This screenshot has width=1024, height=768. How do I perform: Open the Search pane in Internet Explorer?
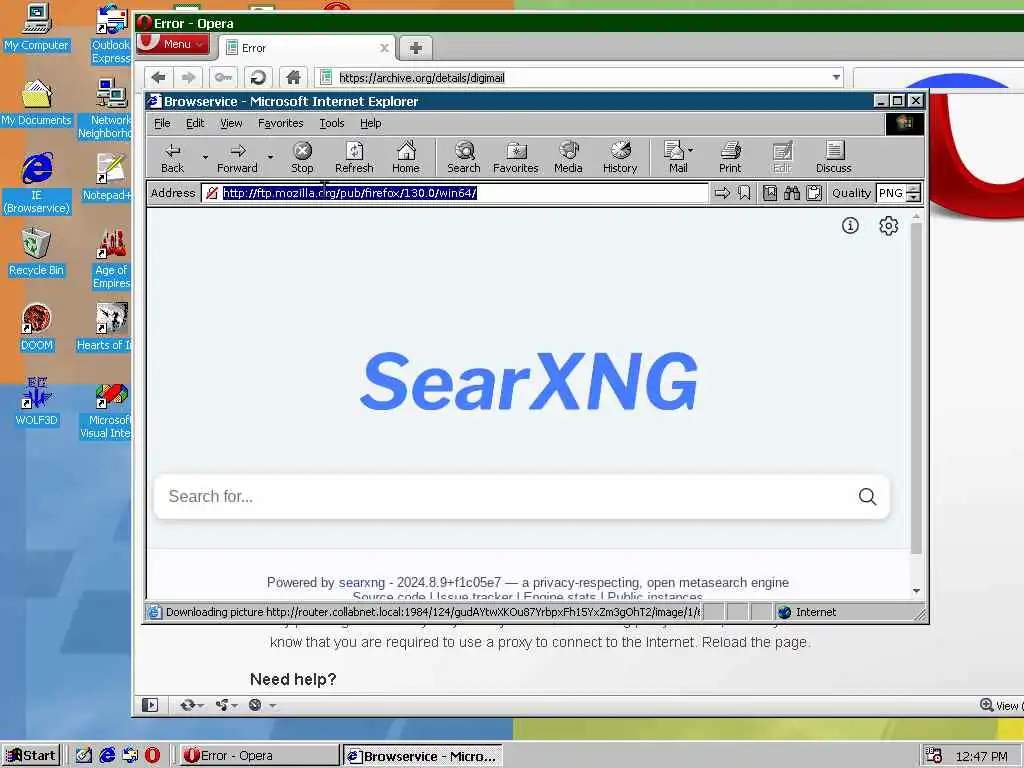click(464, 158)
